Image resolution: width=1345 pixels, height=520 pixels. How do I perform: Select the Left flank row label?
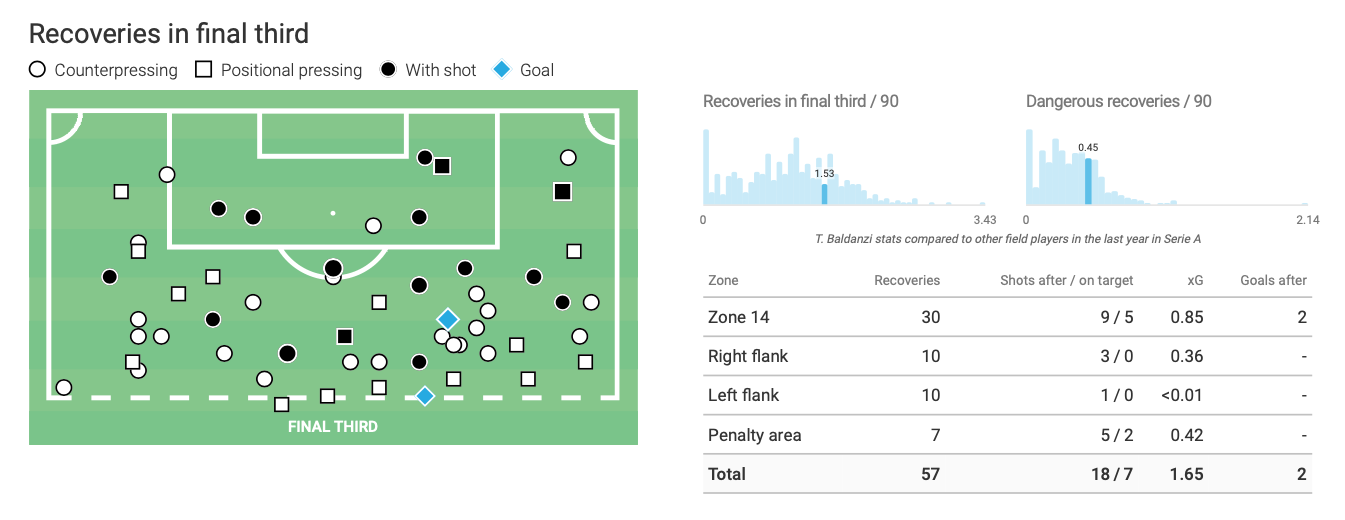pyautogui.click(x=743, y=395)
